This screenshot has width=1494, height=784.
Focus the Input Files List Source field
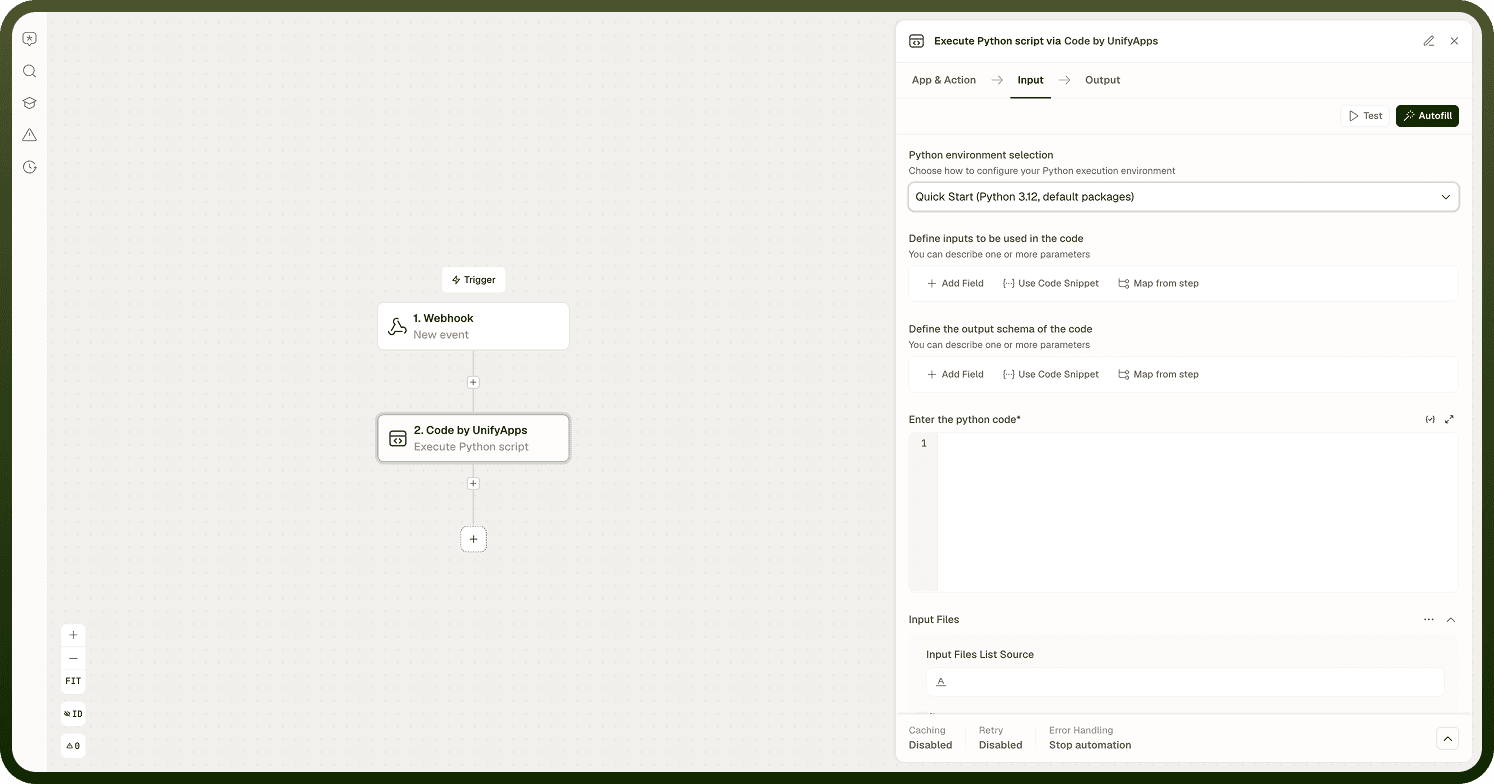pyautogui.click(x=1185, y=682)
